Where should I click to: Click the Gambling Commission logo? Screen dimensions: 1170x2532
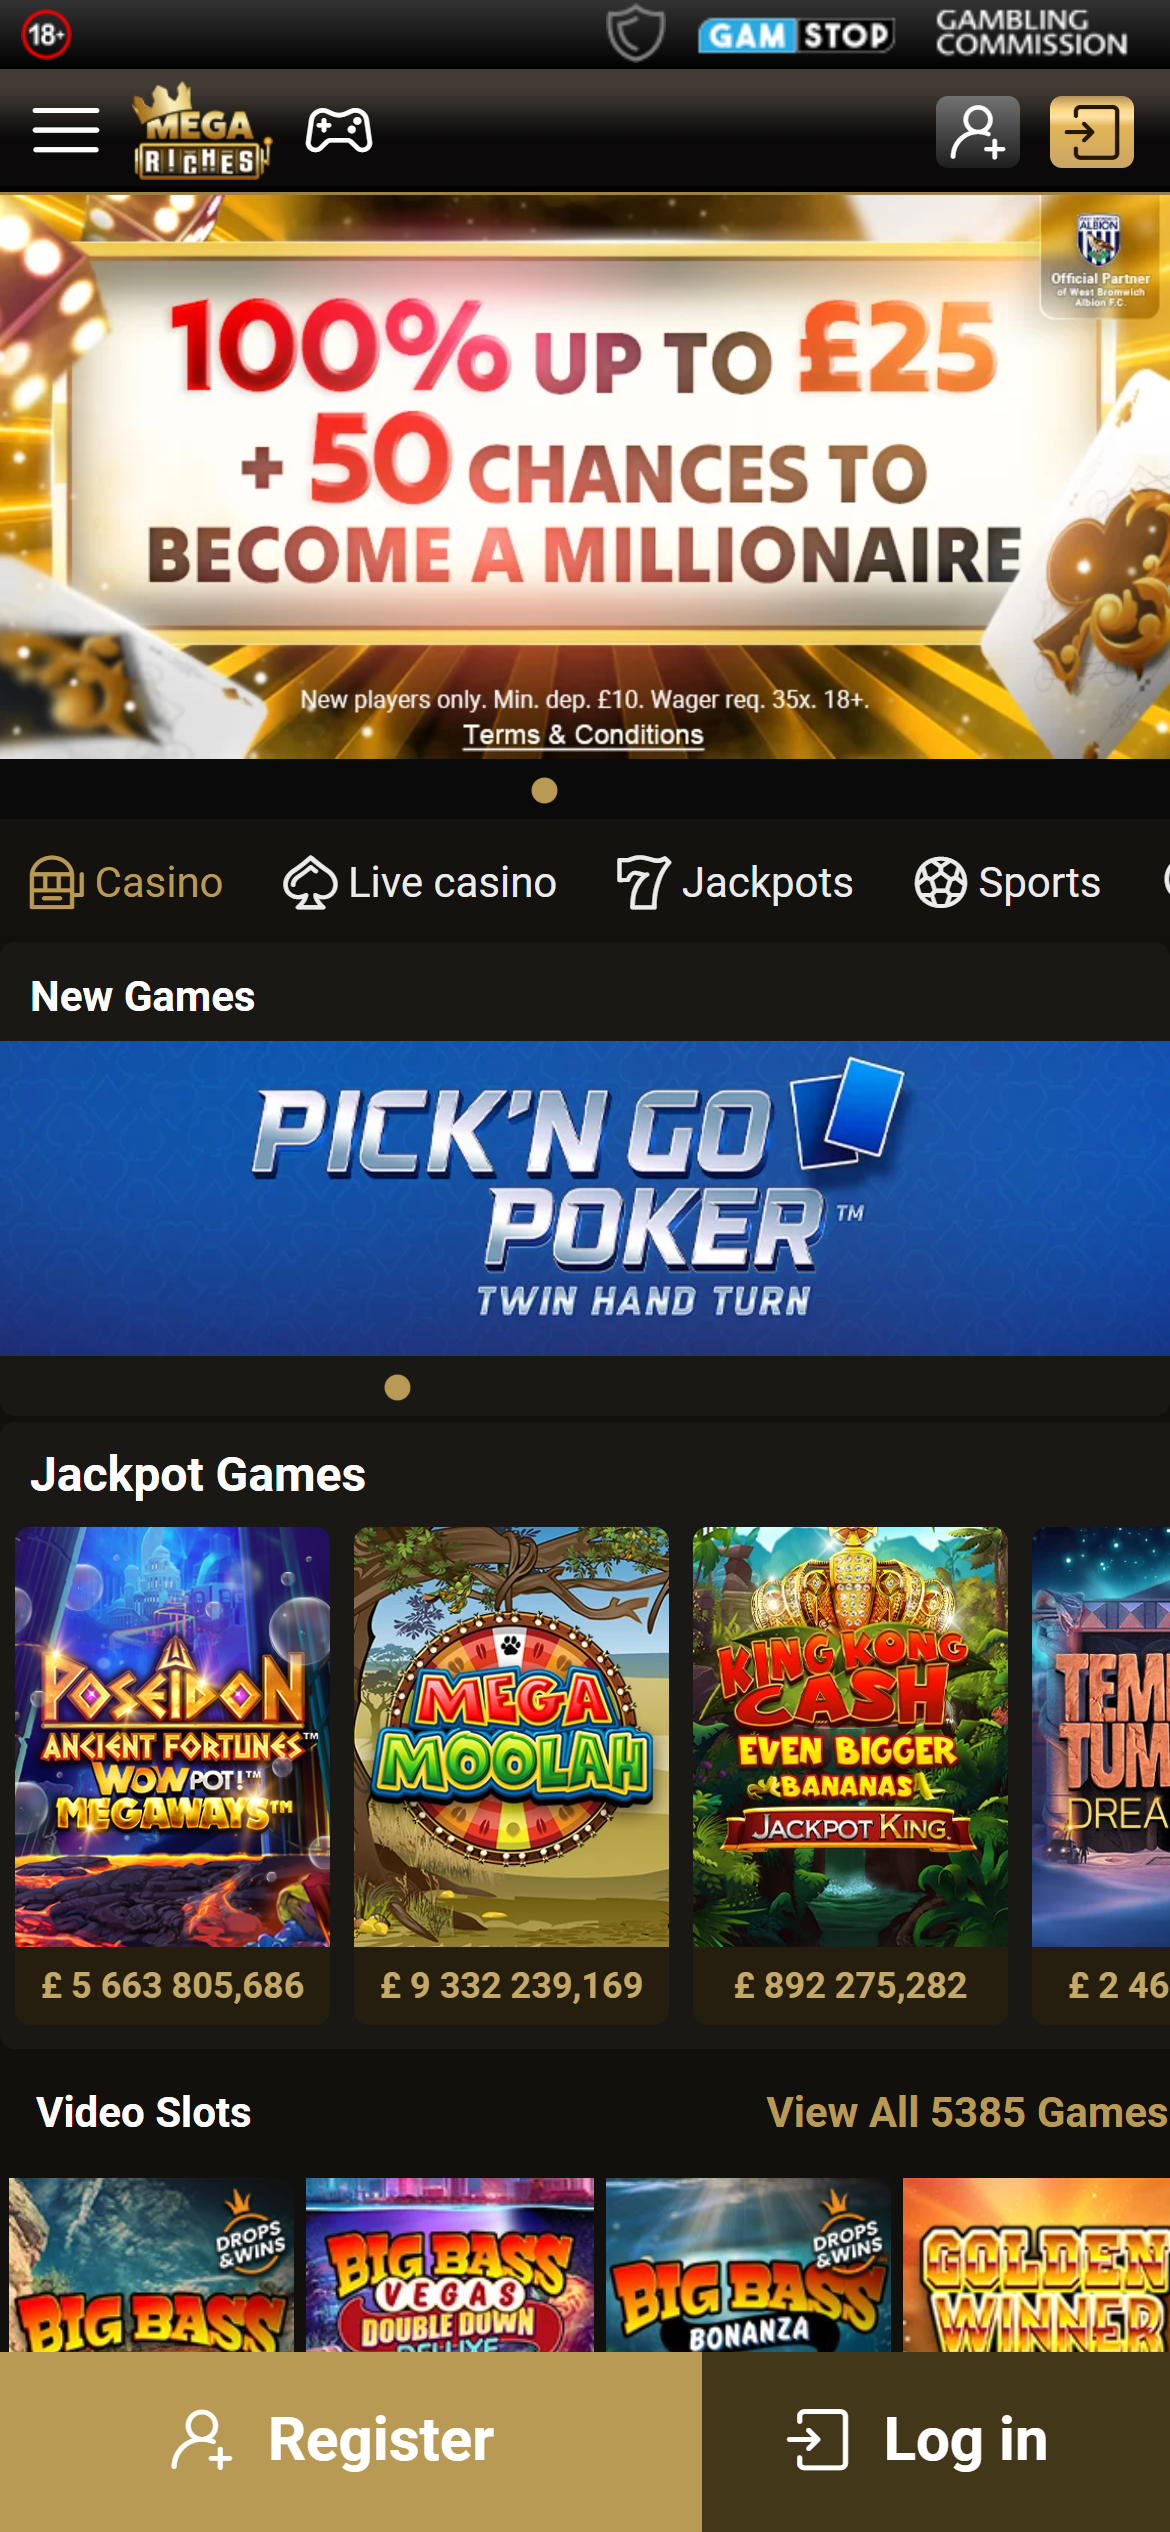[1031, 33]
